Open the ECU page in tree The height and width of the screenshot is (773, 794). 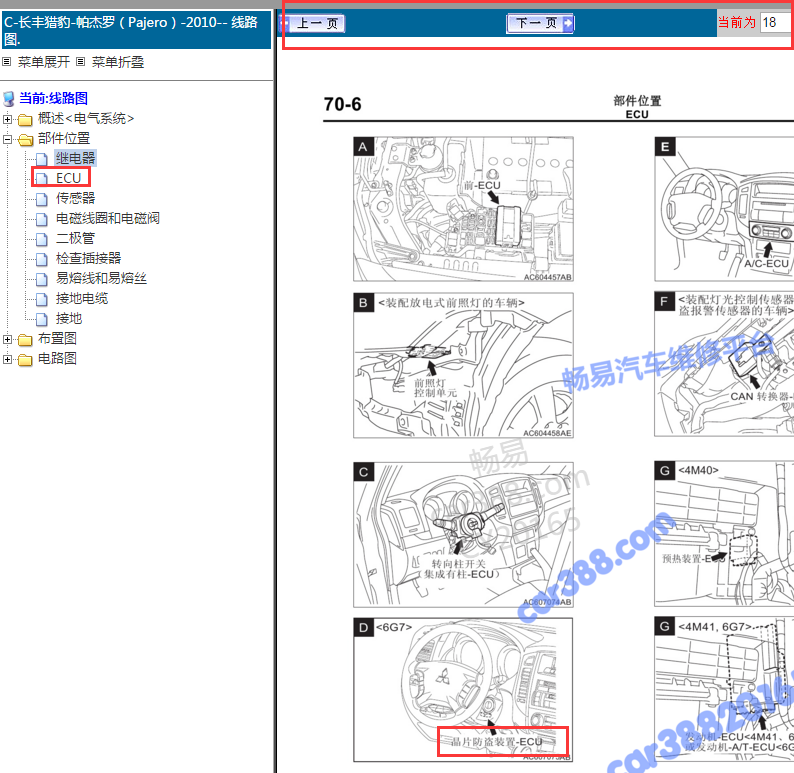68,178
